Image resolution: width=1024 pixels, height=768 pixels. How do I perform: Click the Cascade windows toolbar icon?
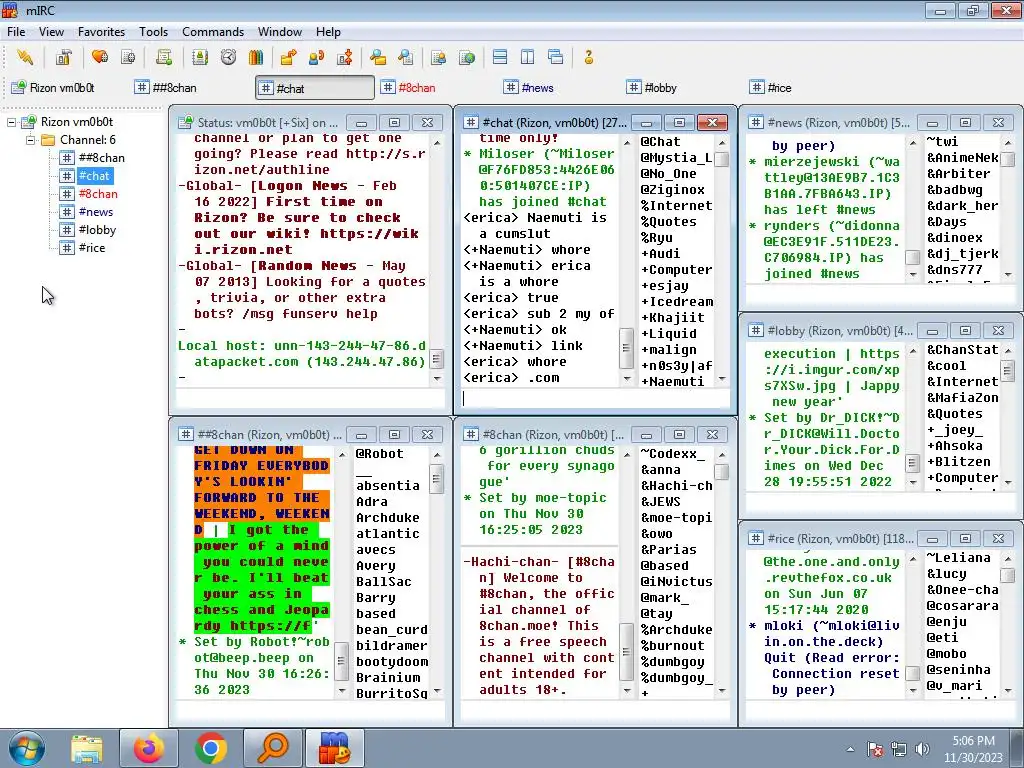pos(556,57)
